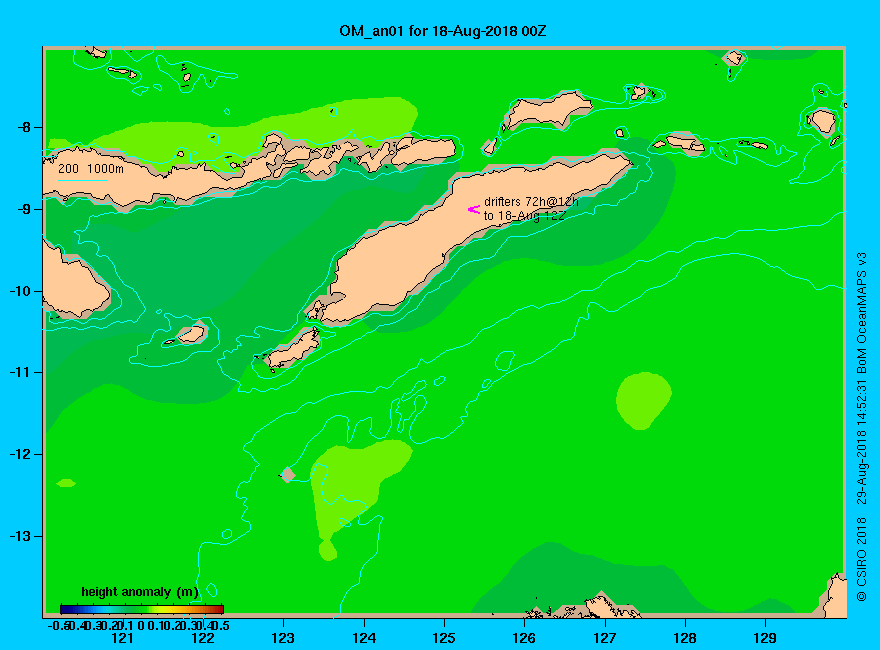The width and height of the screenshot is (880, 650).
Task: Click the longitude label "125"
Action: [444, 638]
